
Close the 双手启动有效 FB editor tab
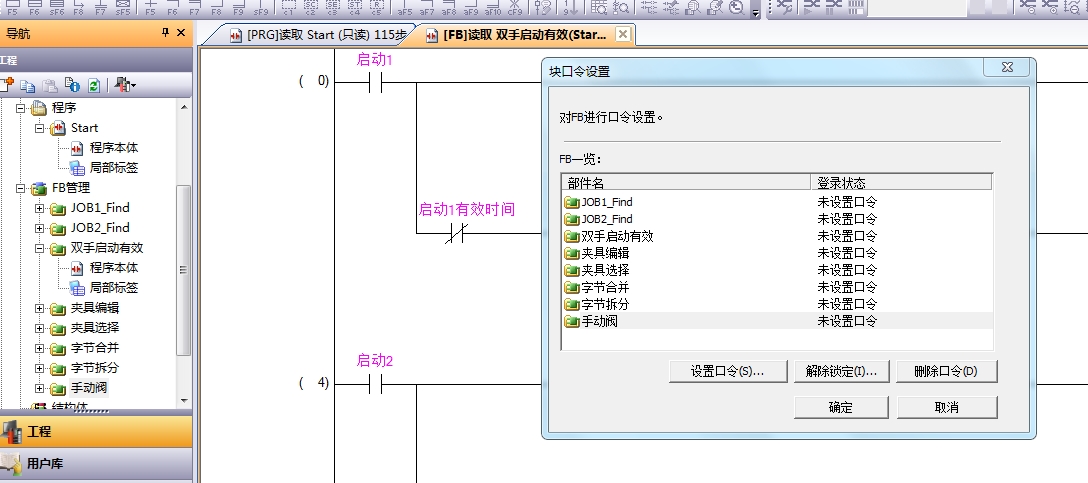[x=623, y=35]
